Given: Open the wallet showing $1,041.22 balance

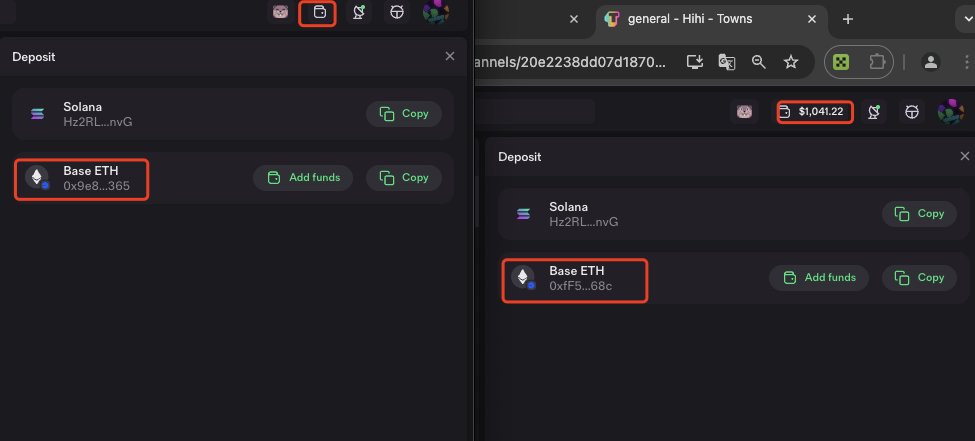Looking at the screenshot, I should [815, 111].
